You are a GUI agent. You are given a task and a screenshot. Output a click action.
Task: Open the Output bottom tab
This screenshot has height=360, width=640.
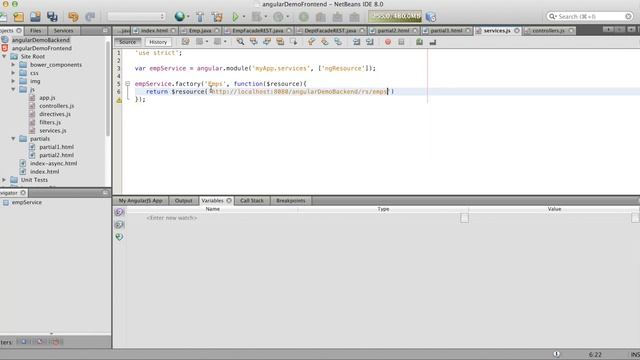click(183, 200)
